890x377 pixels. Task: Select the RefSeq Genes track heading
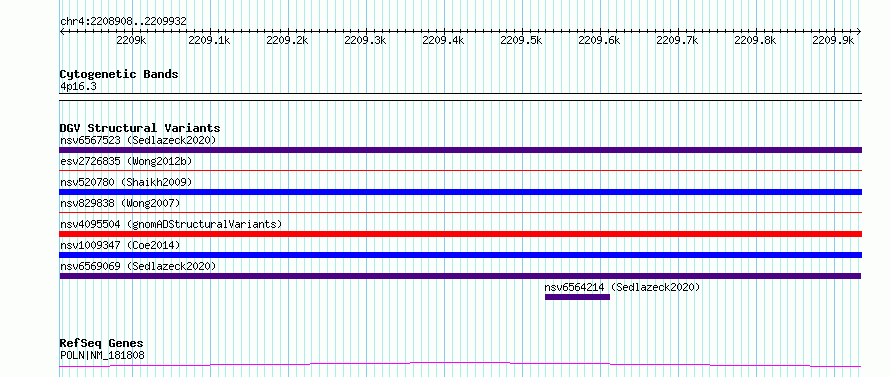click(102, 344)
